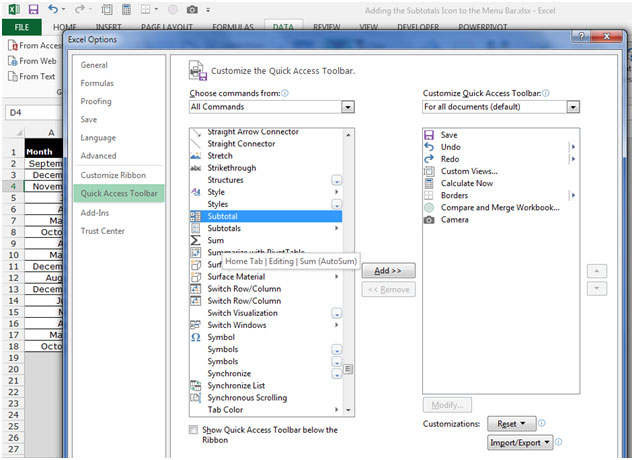
Task: Click the command list scrollbar thumb
Action: pyautogui.click(x=348, y=369)
